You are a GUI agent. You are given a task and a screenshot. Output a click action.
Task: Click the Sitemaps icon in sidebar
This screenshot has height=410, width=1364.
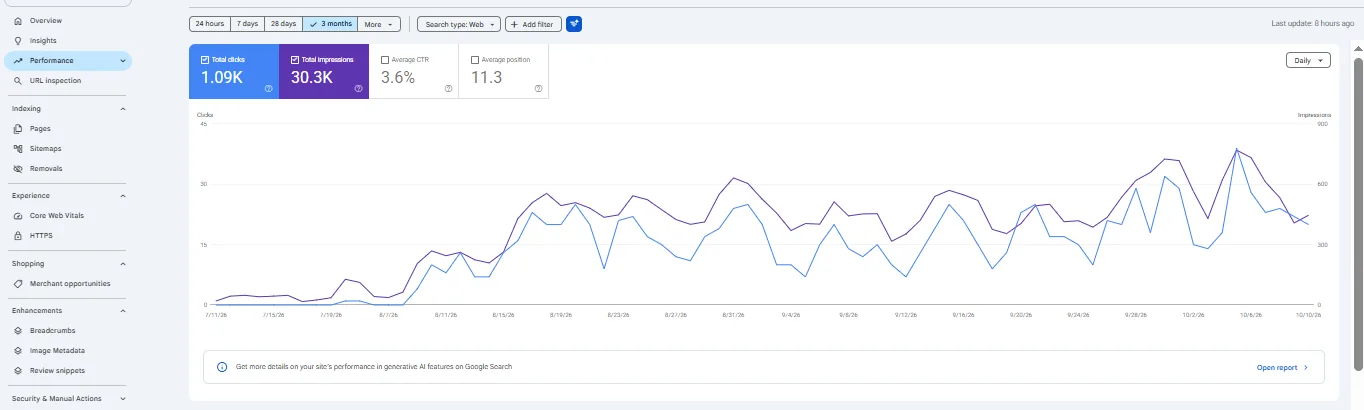(18, 148)
